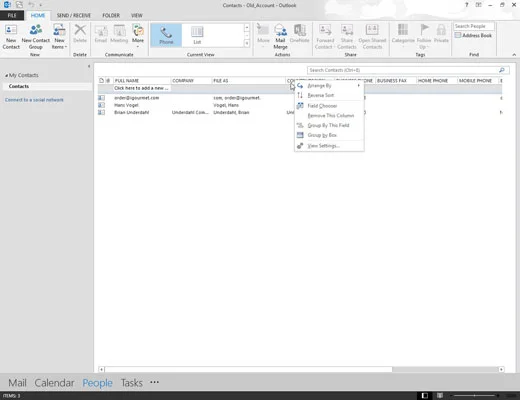The height and width of the screenshot is (400, 520).
Task: Select Remove This Column menu entry
Action: click(x=329, y=115)
